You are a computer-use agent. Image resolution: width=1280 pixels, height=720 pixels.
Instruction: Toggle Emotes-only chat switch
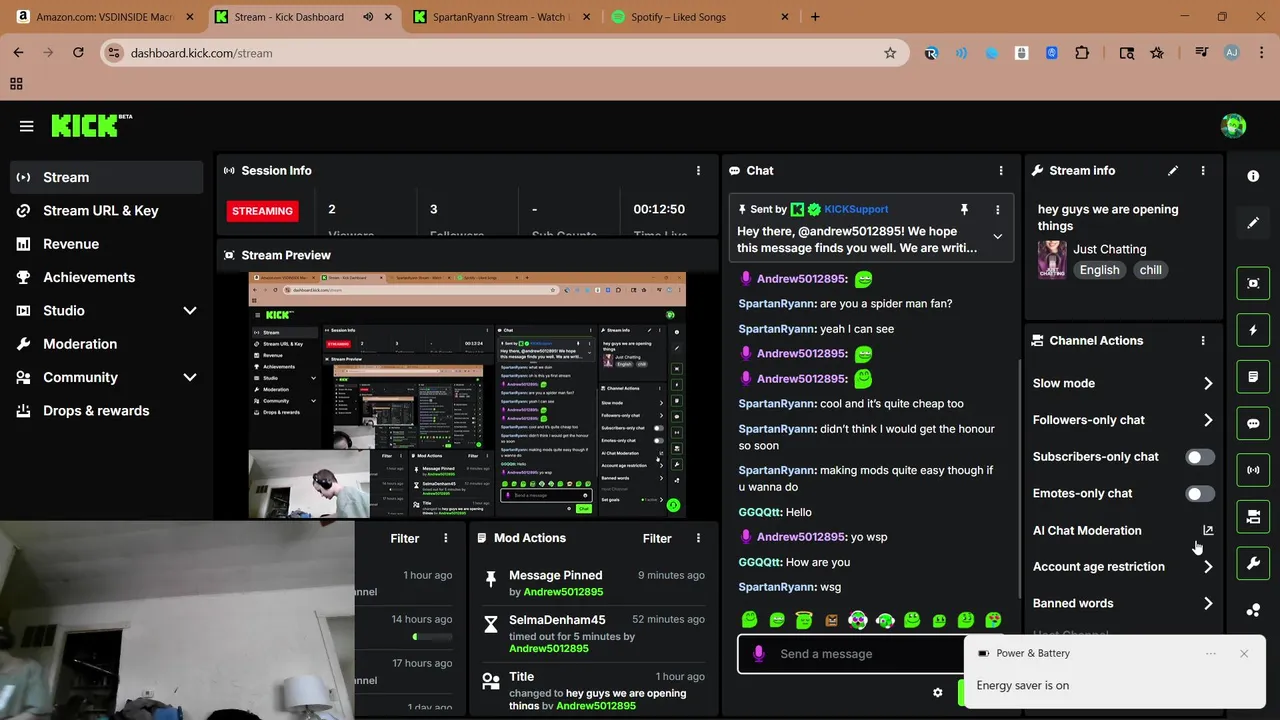[1200, 494]
